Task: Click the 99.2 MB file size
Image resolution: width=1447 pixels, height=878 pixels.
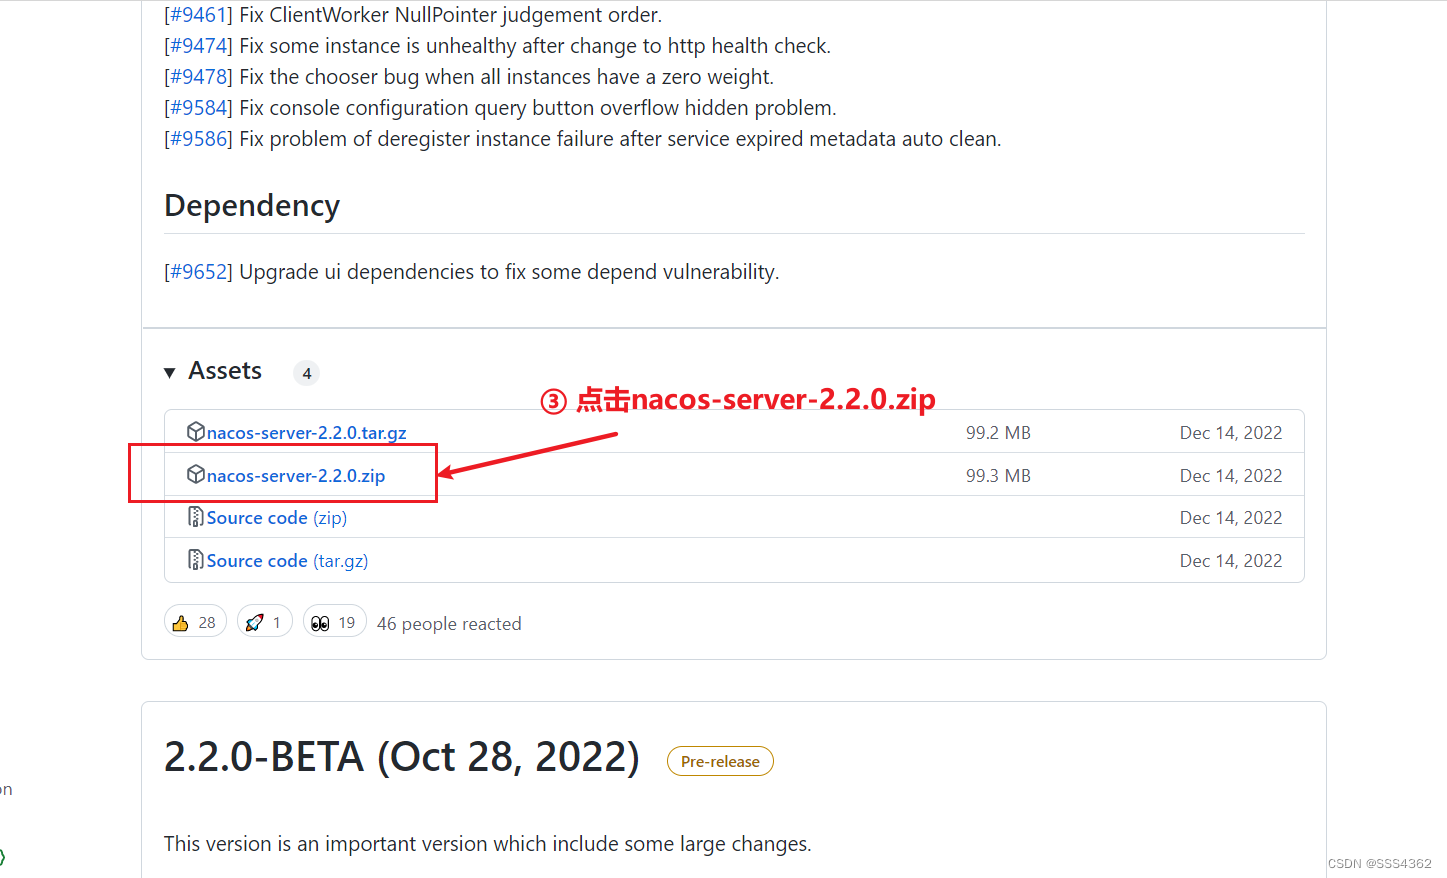Action: click(x=998, y=433)
